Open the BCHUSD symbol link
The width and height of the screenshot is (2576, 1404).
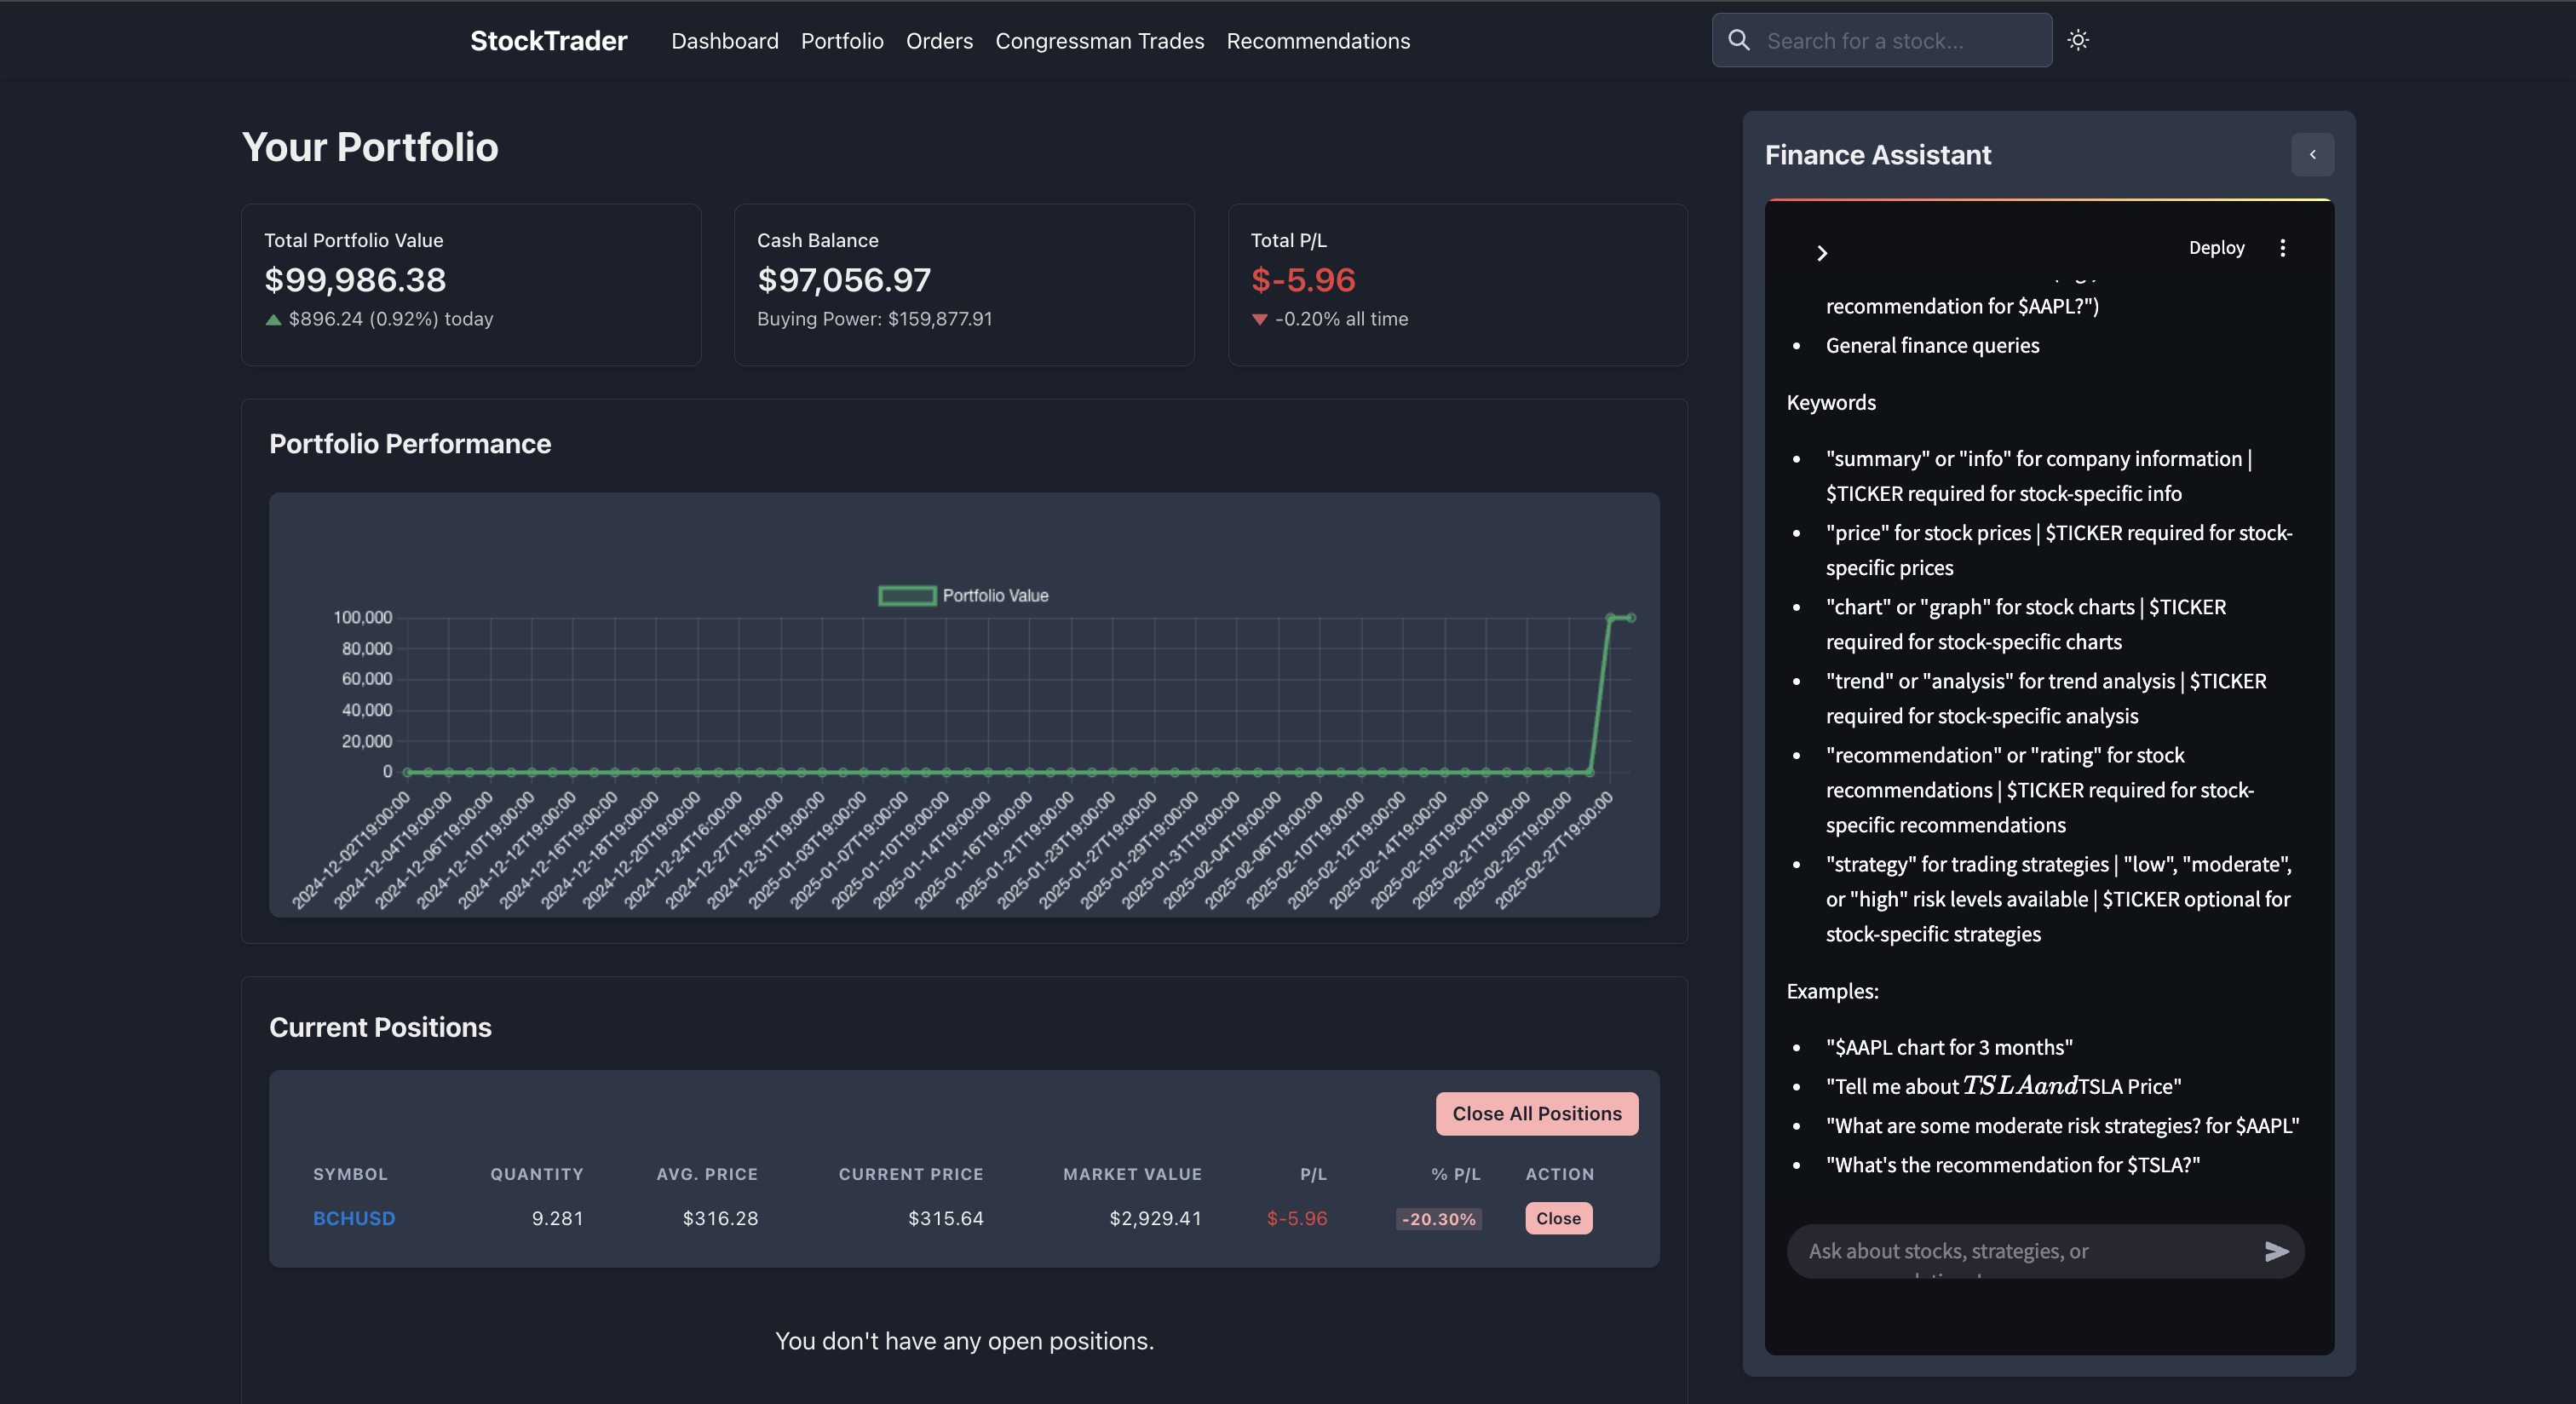(354, 1218)
